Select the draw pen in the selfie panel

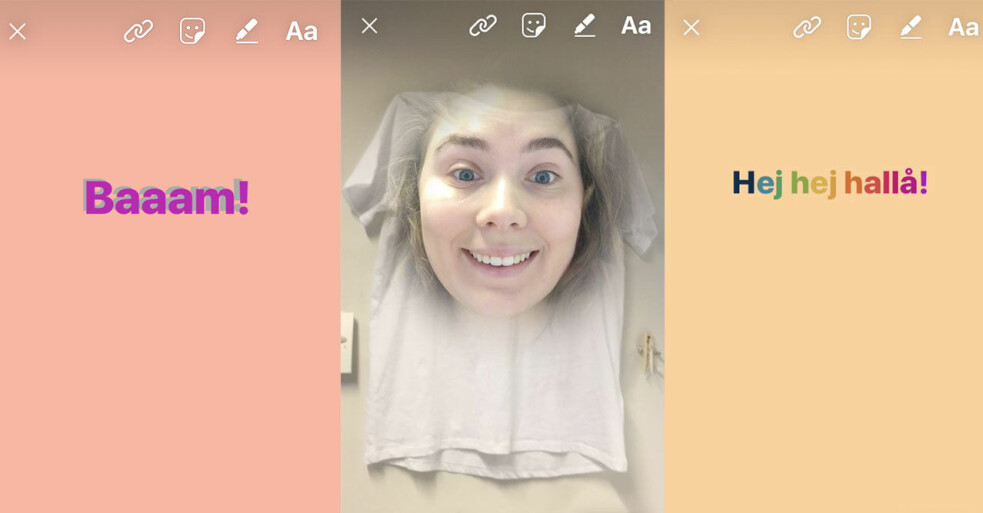(x=584, y=26)
